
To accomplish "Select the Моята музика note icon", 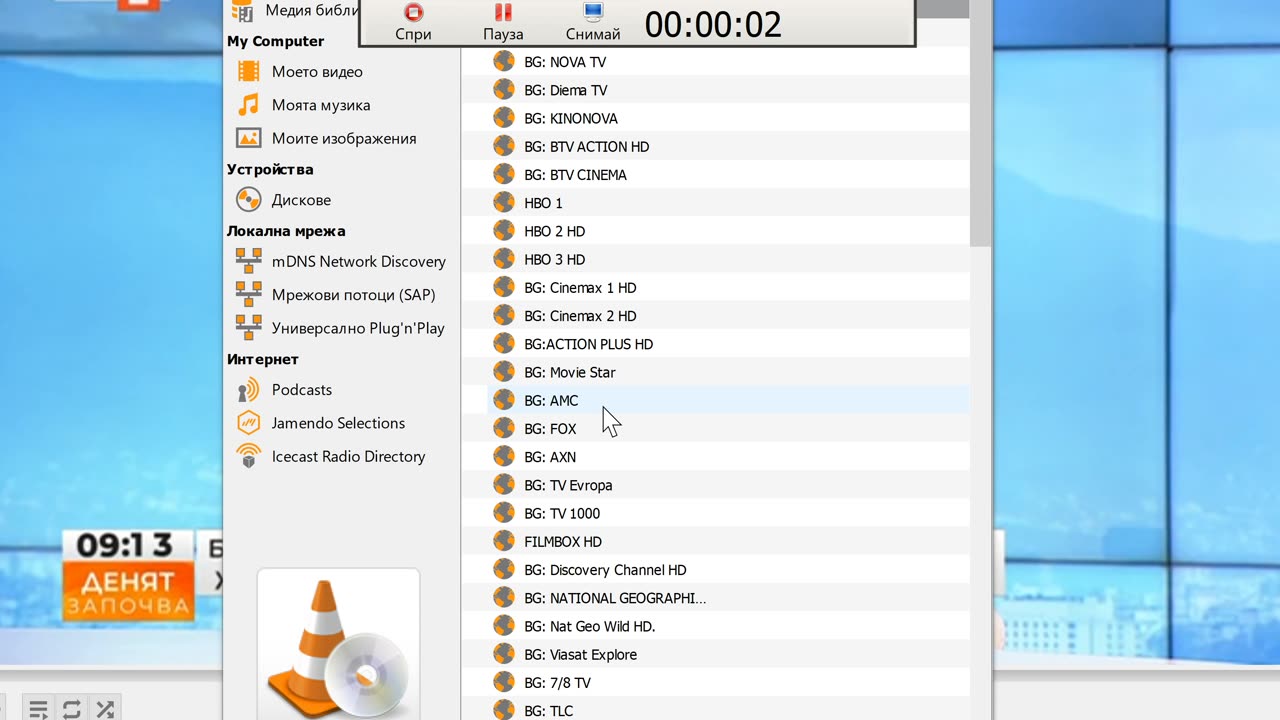I will [x=248, y=105].
